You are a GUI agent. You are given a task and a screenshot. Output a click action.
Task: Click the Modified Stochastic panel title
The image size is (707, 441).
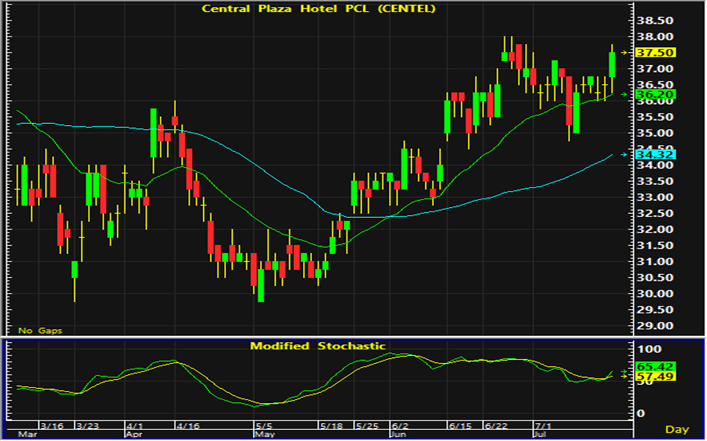[x=318, y=346]
